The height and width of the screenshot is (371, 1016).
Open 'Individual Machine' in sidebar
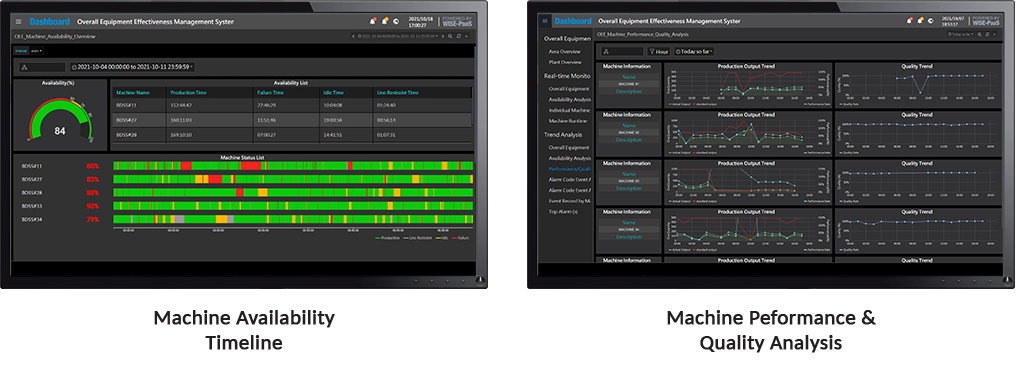(x=569, y=110)
